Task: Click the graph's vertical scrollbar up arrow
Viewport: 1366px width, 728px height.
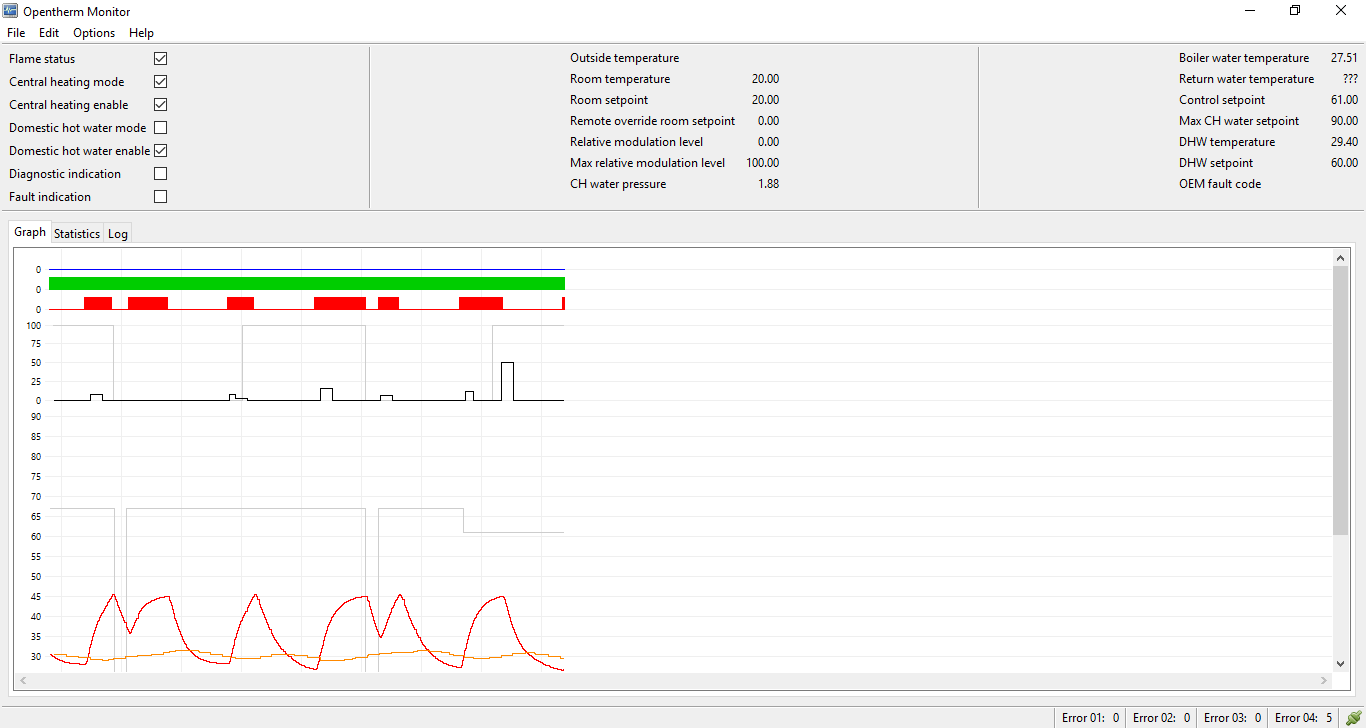Action: pyautogui.click(x=1341, y=258)
